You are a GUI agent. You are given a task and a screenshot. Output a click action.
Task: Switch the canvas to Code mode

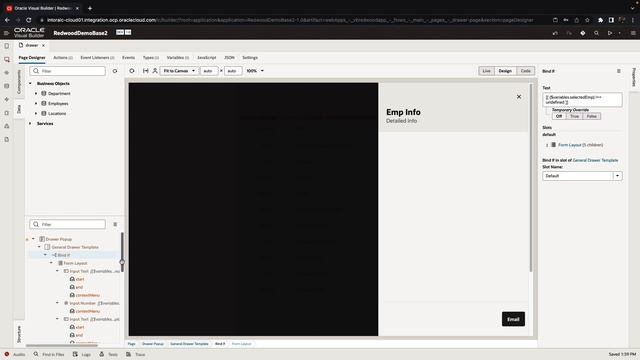[x=525, y=71]
